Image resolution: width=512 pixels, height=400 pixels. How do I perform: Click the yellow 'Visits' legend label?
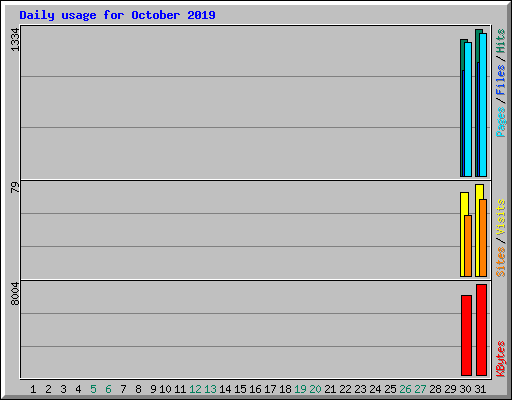tap(500, 217)
